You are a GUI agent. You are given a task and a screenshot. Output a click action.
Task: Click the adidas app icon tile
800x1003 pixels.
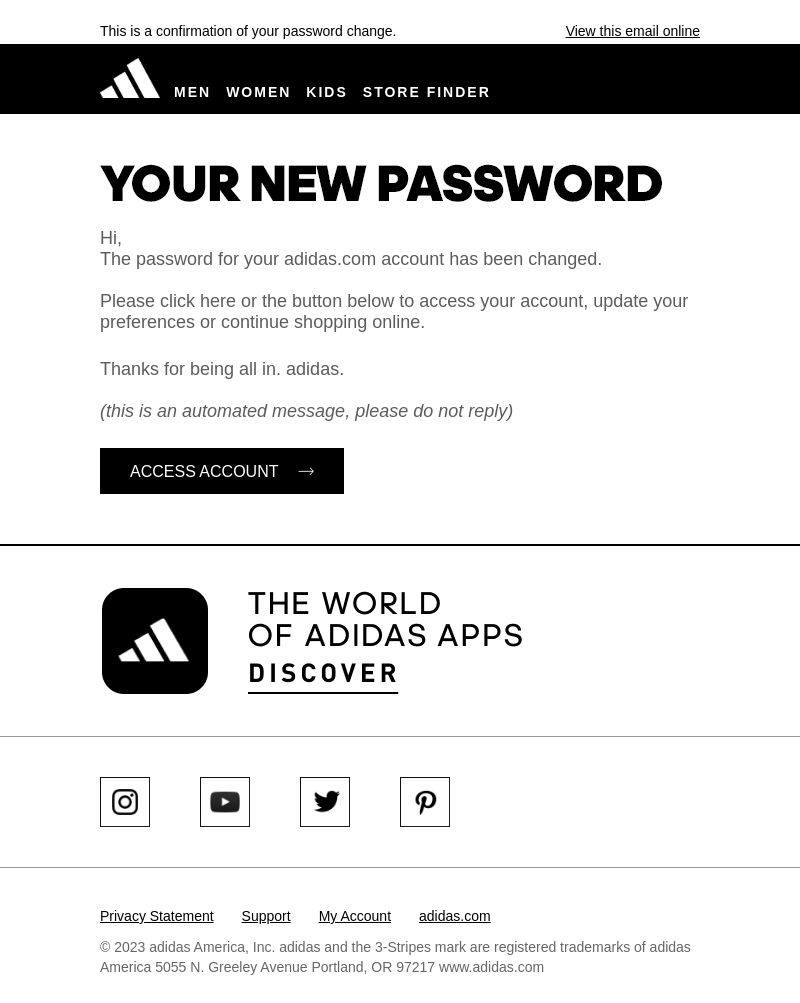click(155, 641)
